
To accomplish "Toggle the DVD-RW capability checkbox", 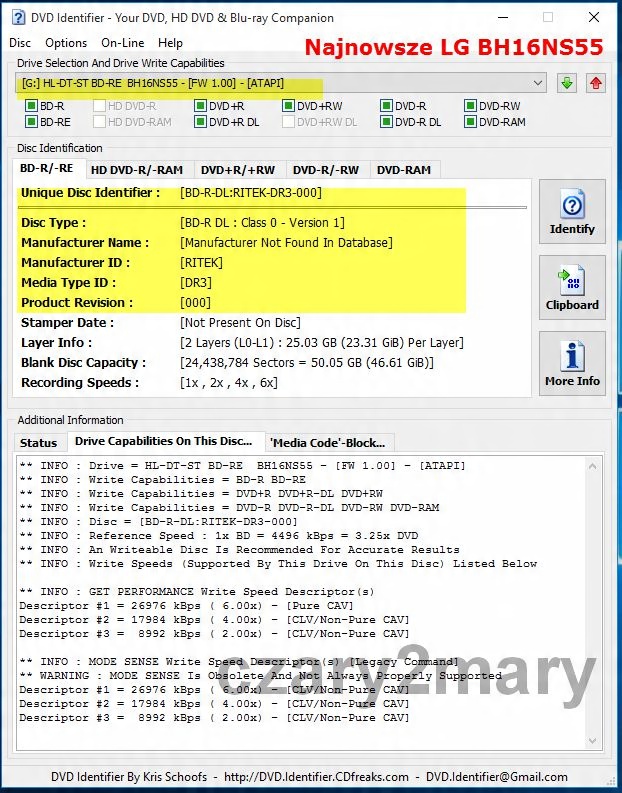I will coord(470,106).
